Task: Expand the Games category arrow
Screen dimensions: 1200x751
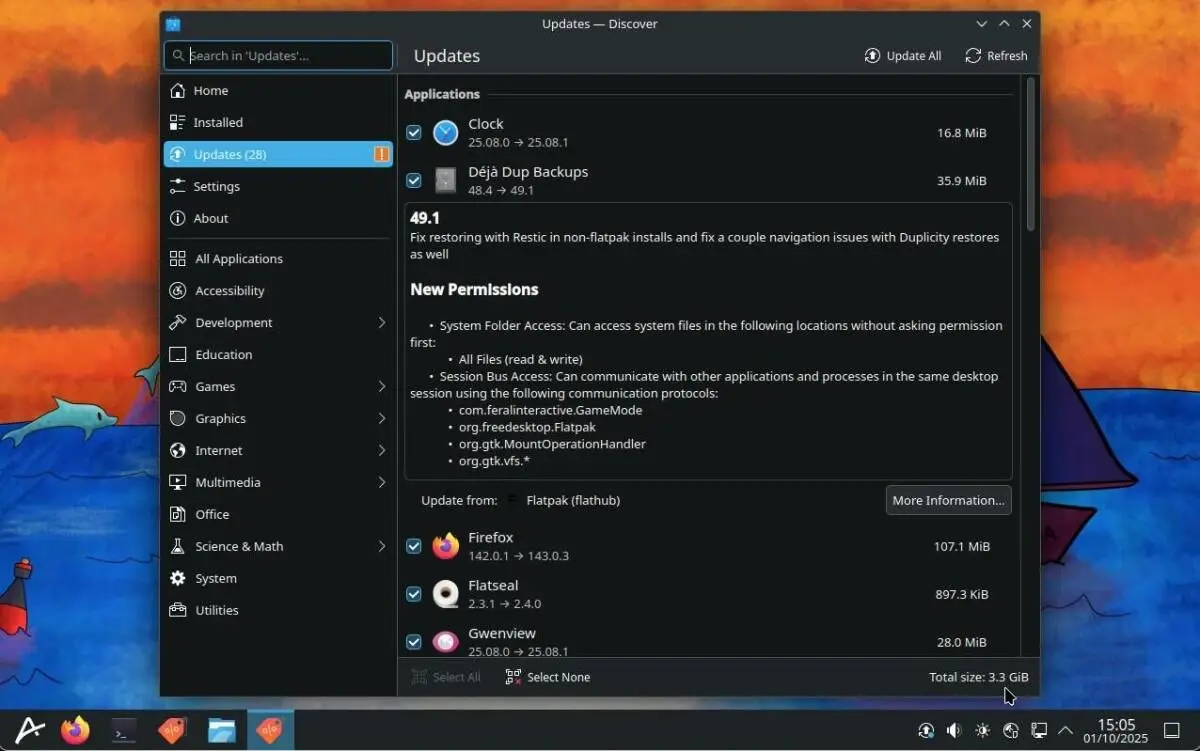Action: [382, 386]
